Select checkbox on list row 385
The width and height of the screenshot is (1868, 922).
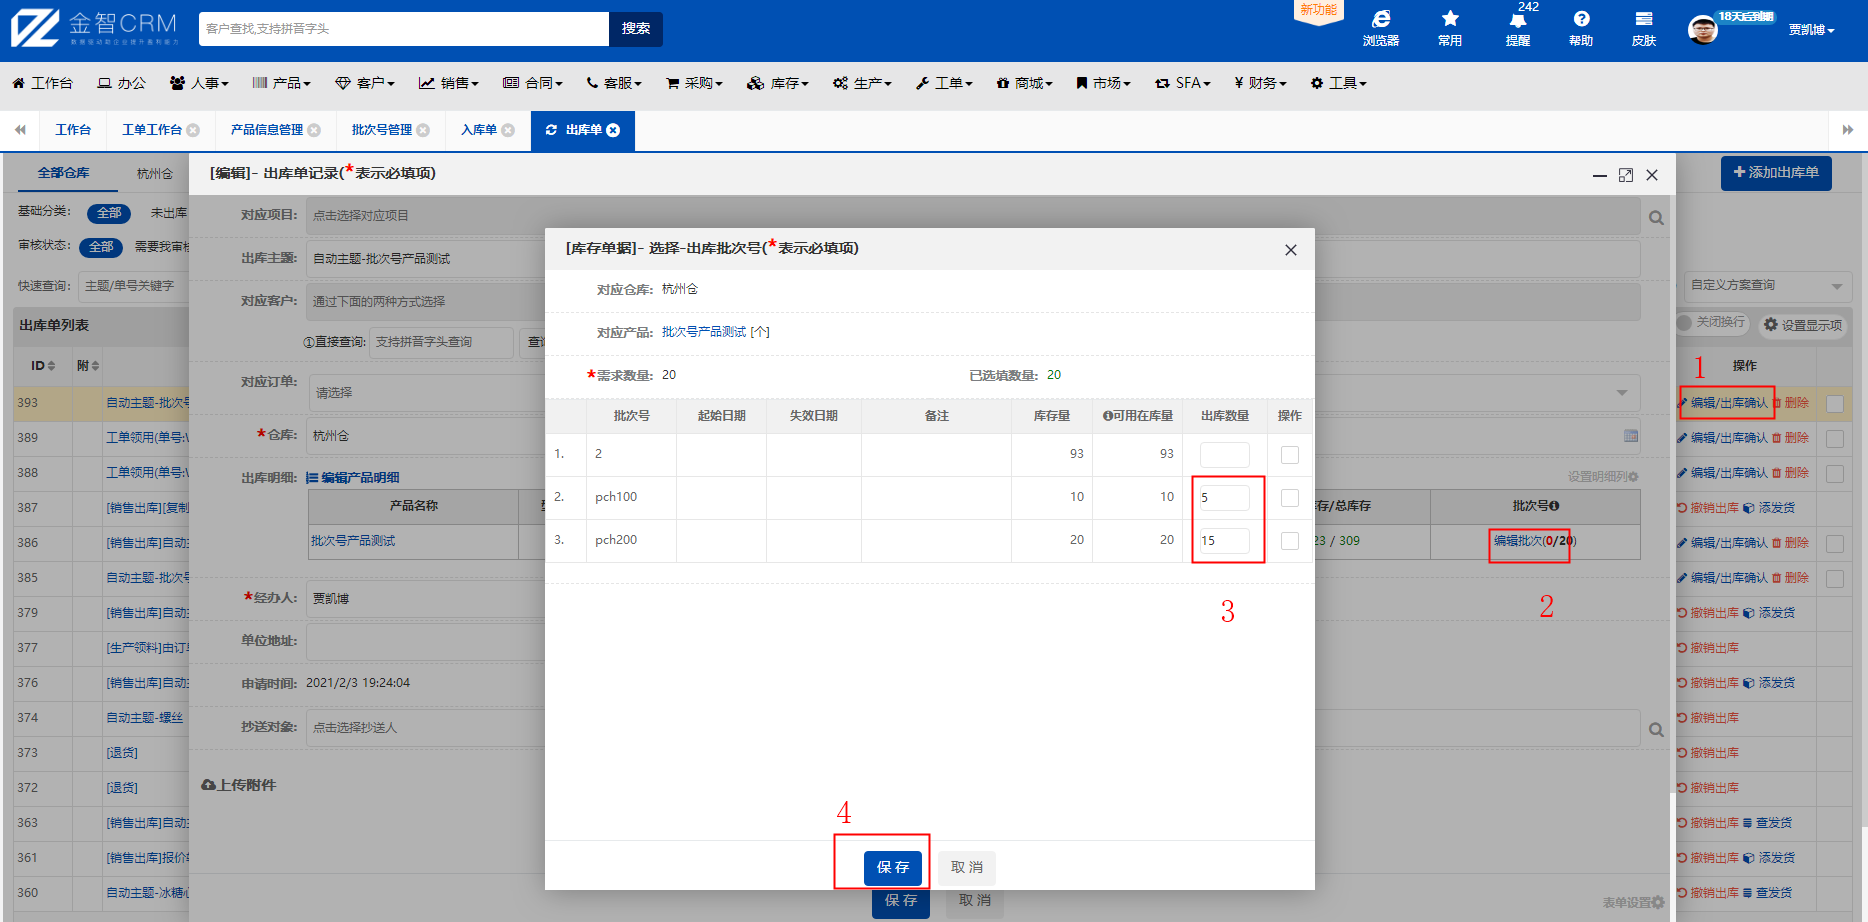[1835, 579]
